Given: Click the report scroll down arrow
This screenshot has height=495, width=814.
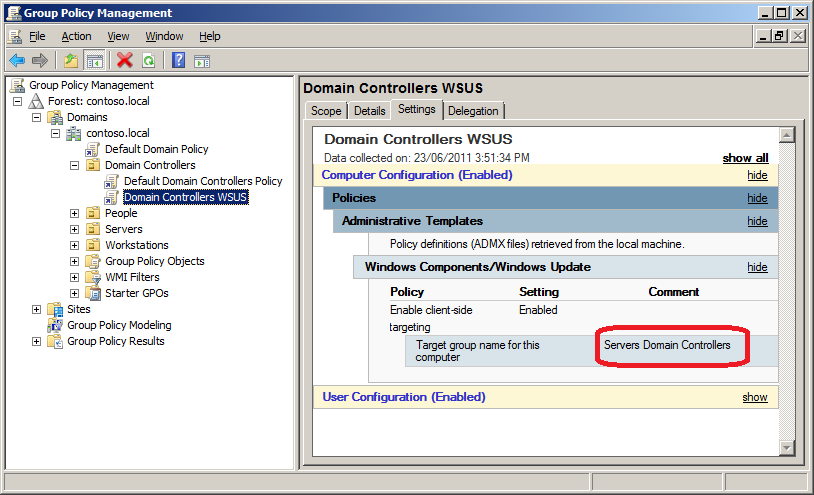Looking at the screenshot, I should (x=786, y=447).
